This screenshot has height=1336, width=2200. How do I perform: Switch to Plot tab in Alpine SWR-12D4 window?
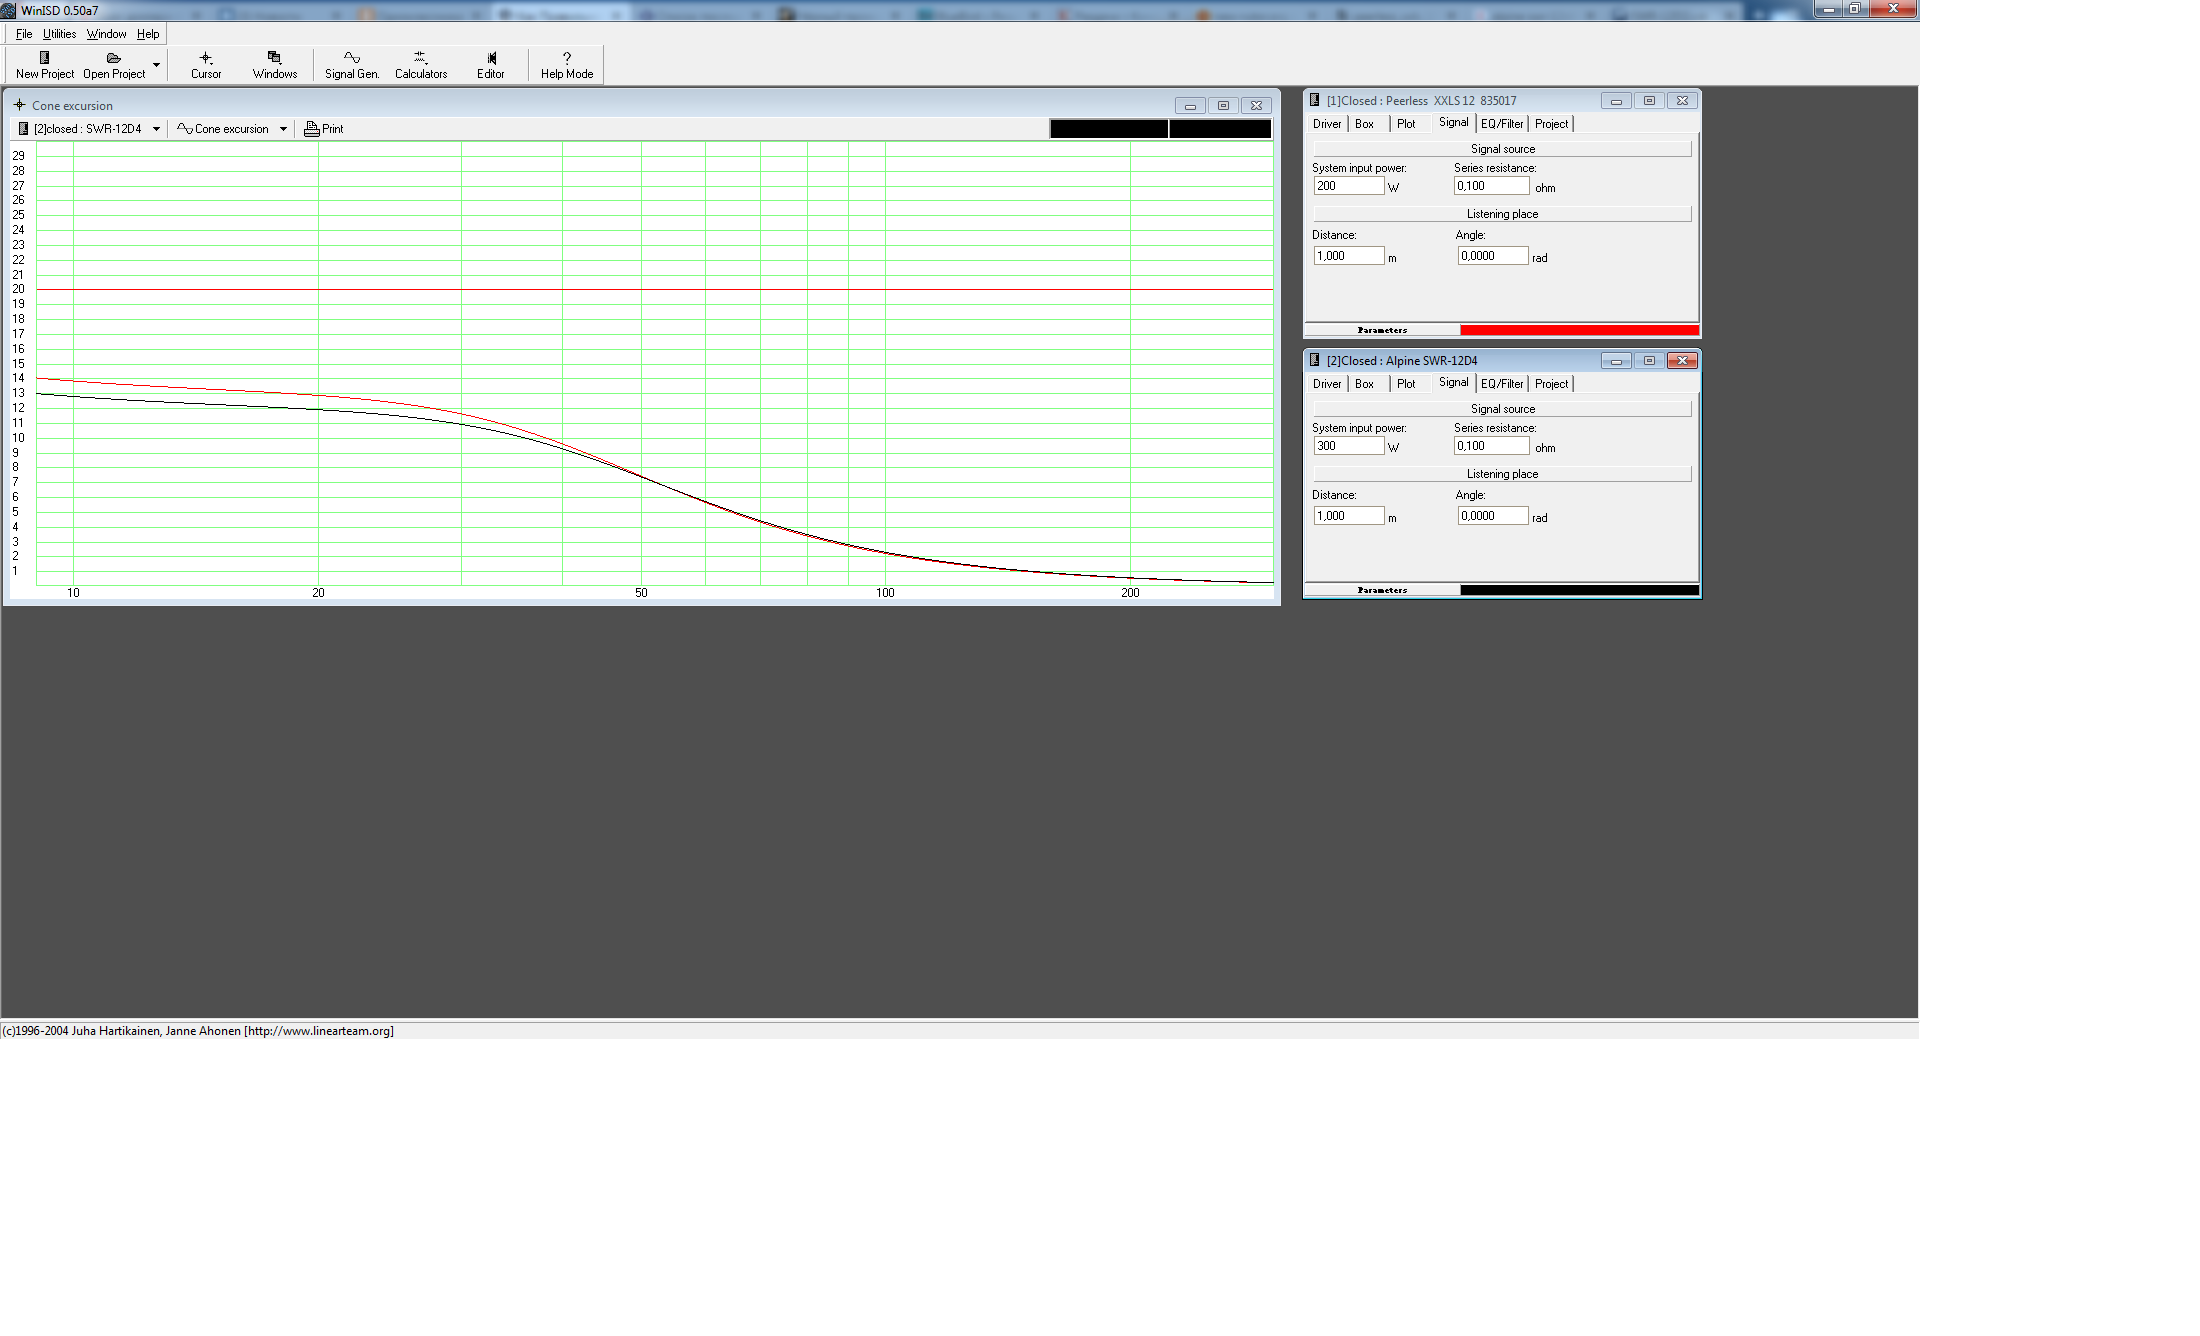[1406, 384]
